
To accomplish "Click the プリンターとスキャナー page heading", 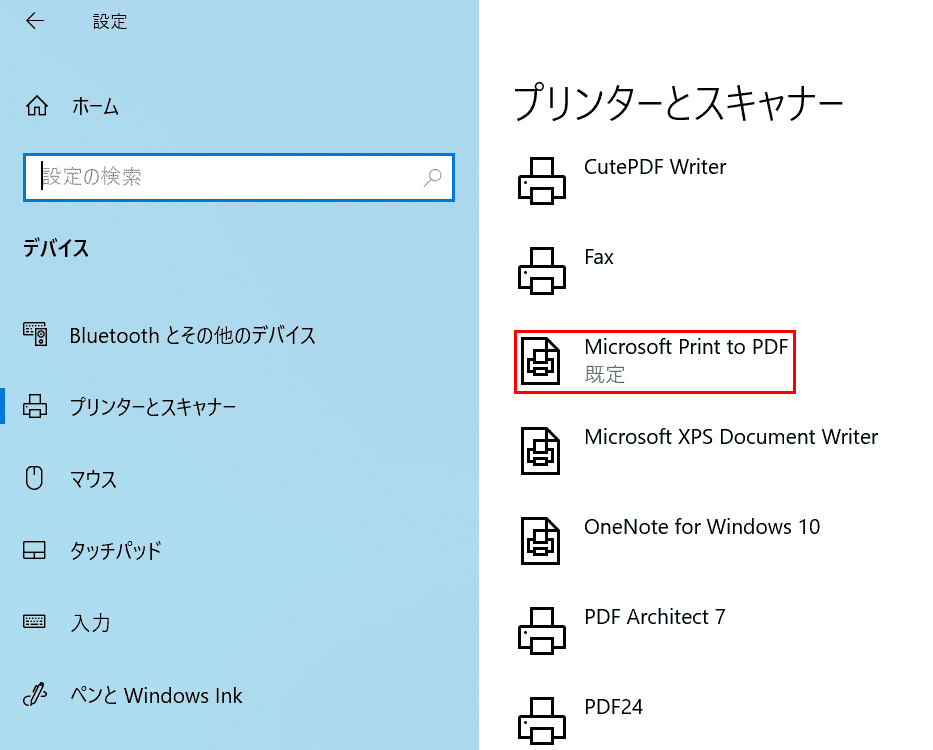I will coord(678,103).
